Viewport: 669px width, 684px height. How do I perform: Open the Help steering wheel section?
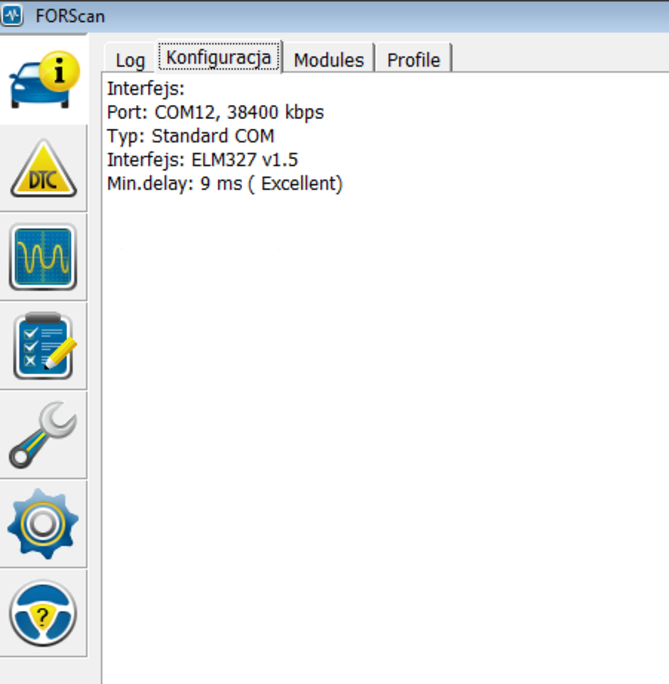[44, 613]
